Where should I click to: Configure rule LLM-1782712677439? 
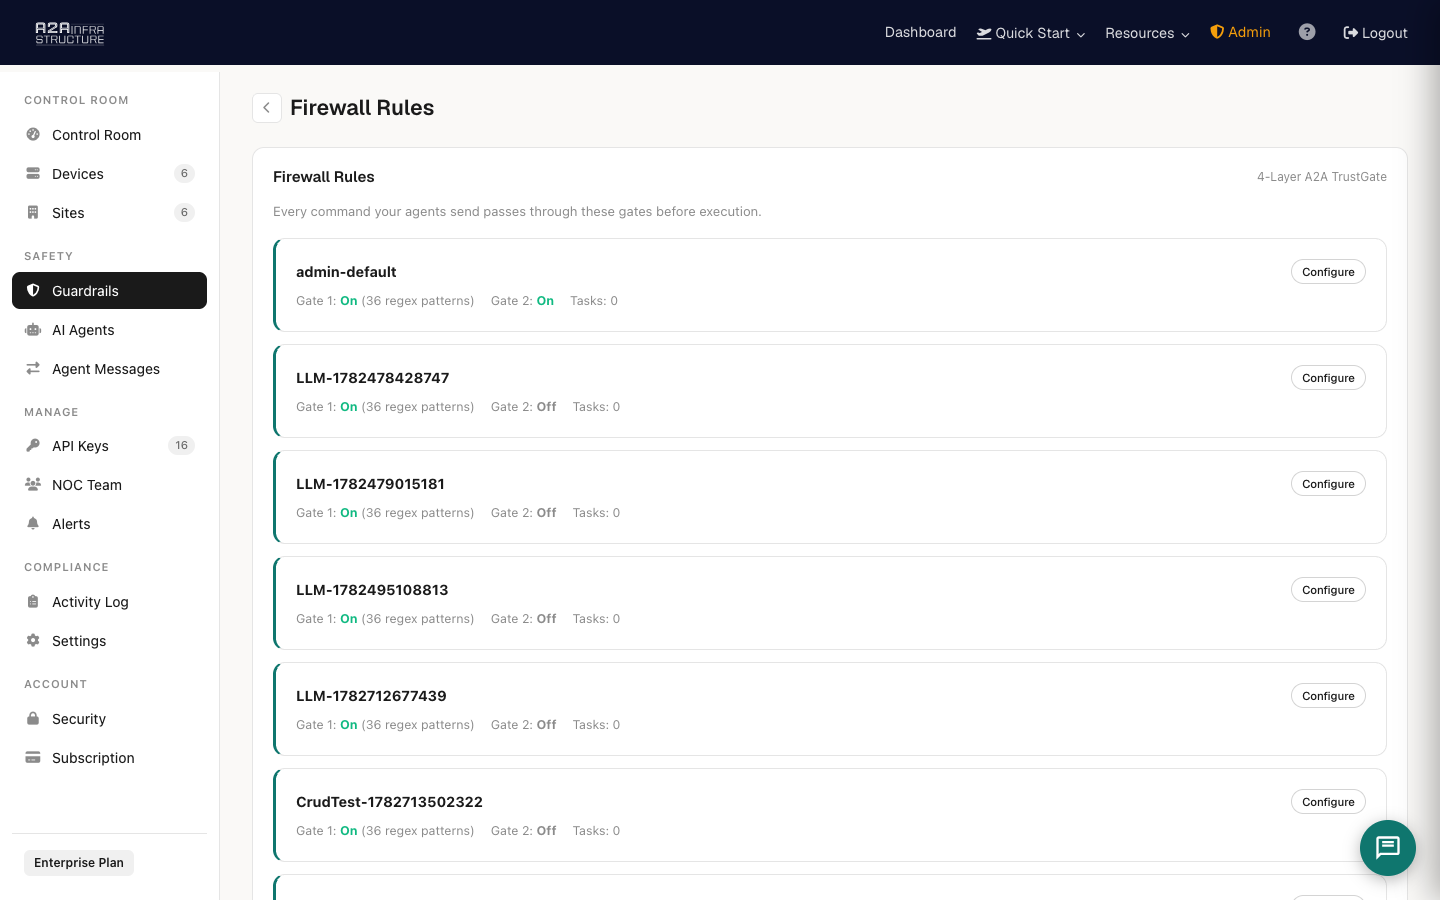pos(1328,696)
